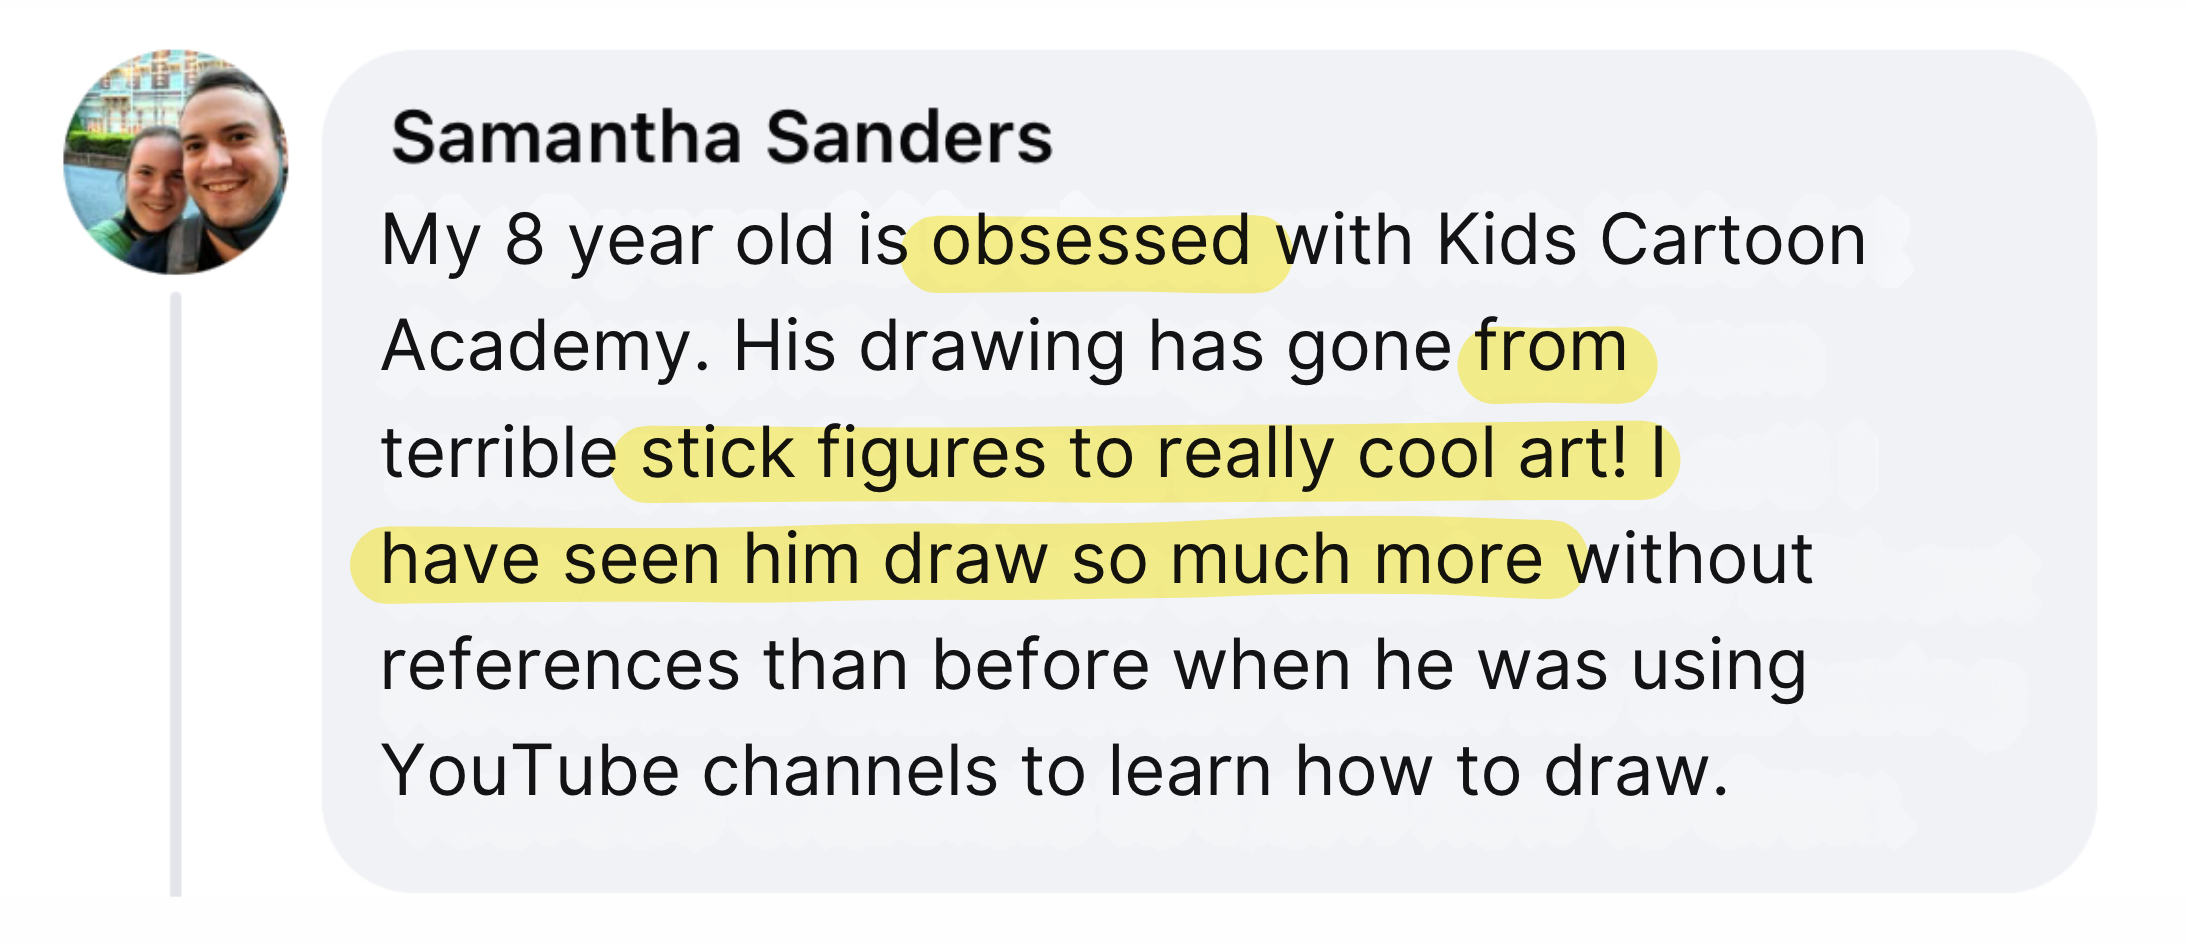Click "My 8 year old" text
Screen dimensions: 2188x942
607,242
